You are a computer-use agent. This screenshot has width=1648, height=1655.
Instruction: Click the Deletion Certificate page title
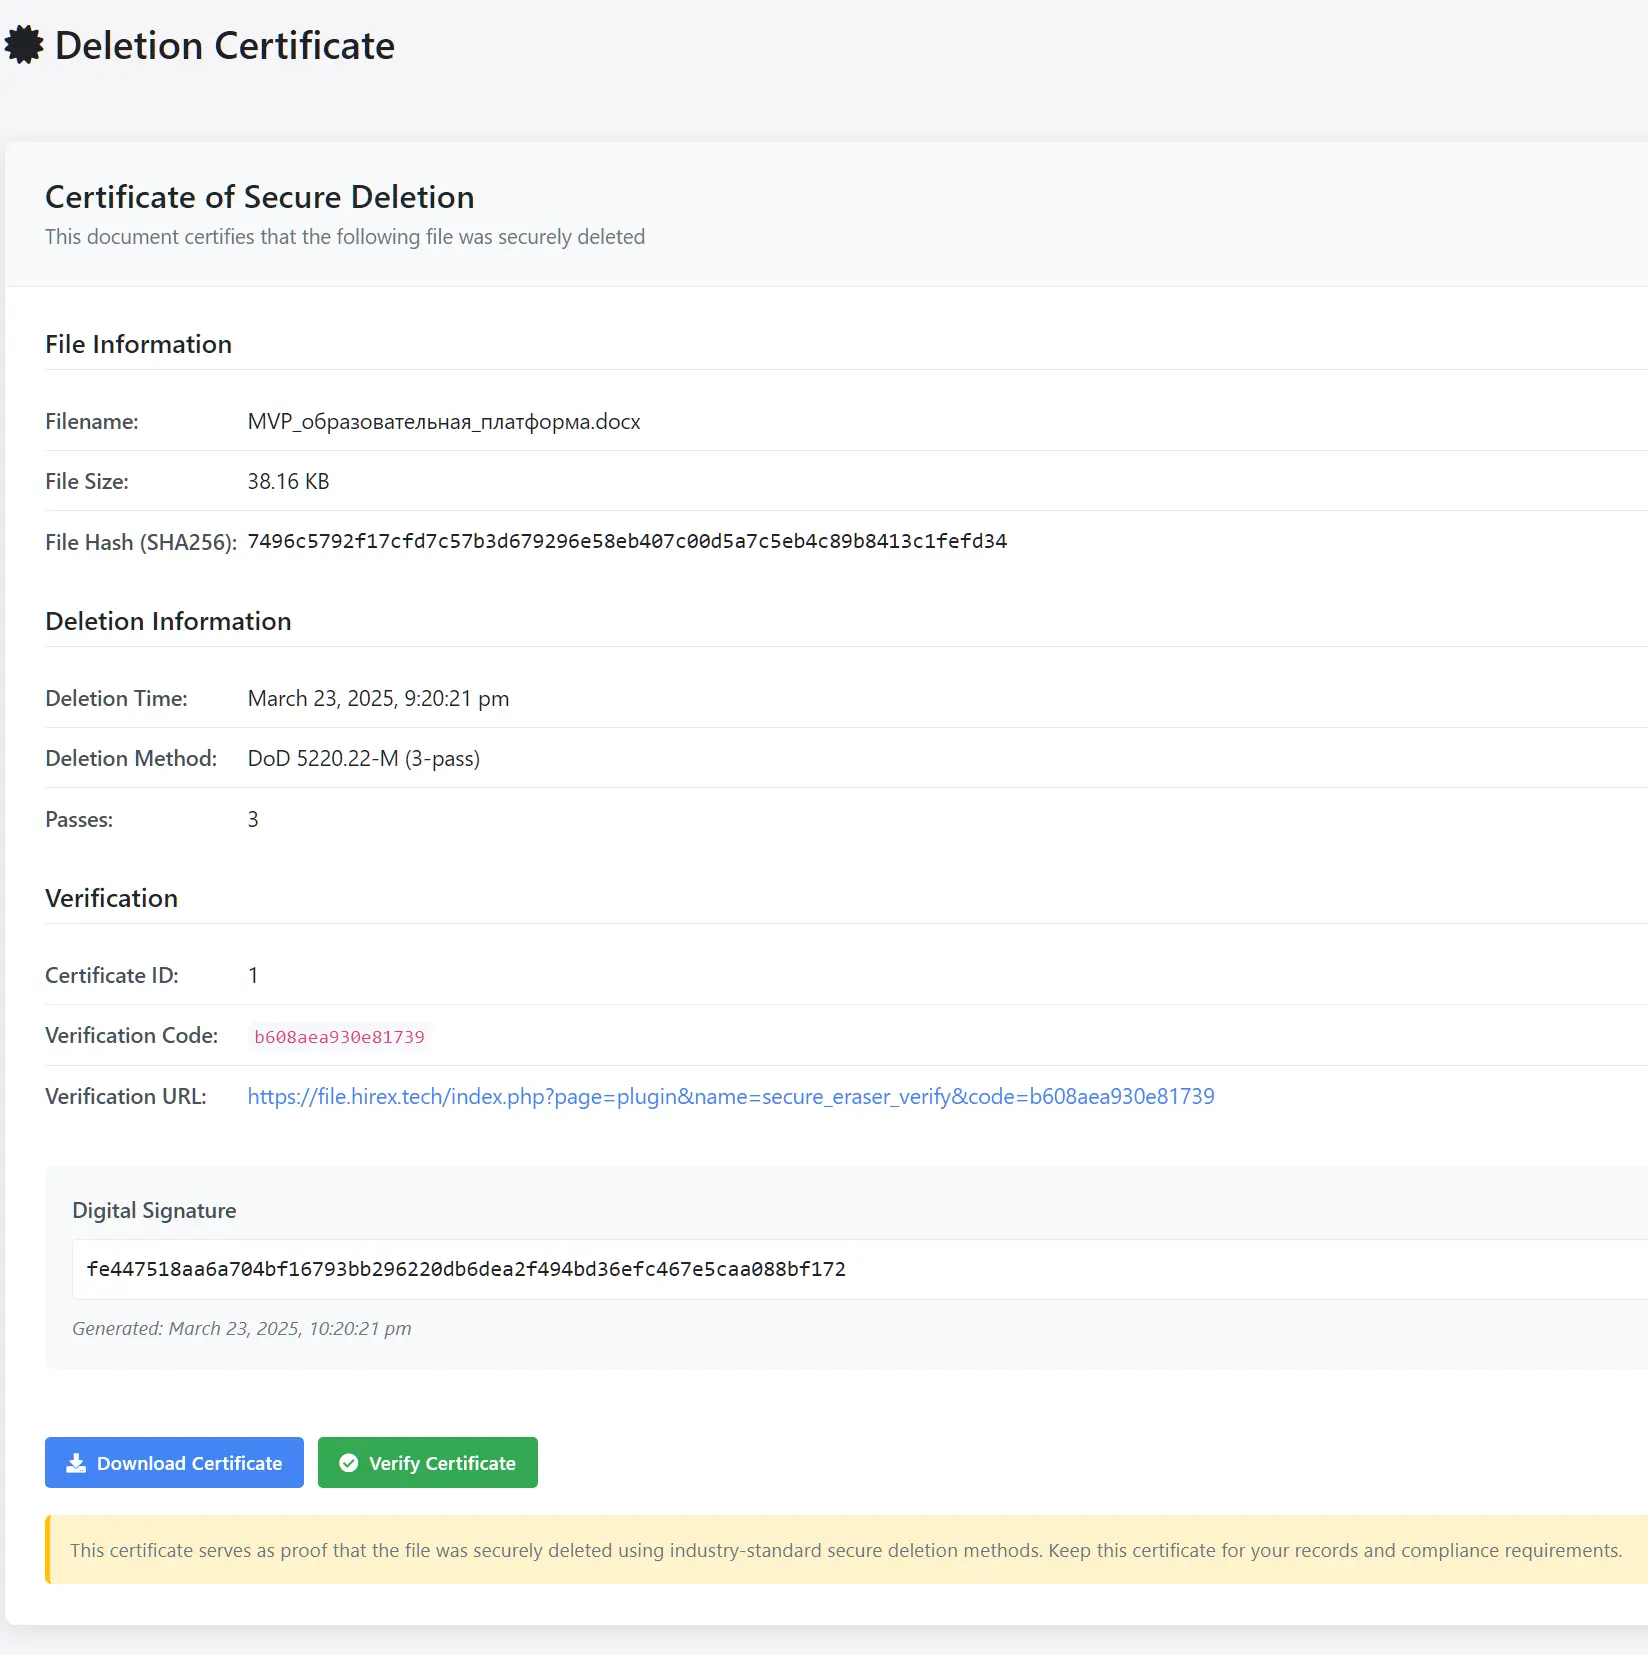[224, 46]
